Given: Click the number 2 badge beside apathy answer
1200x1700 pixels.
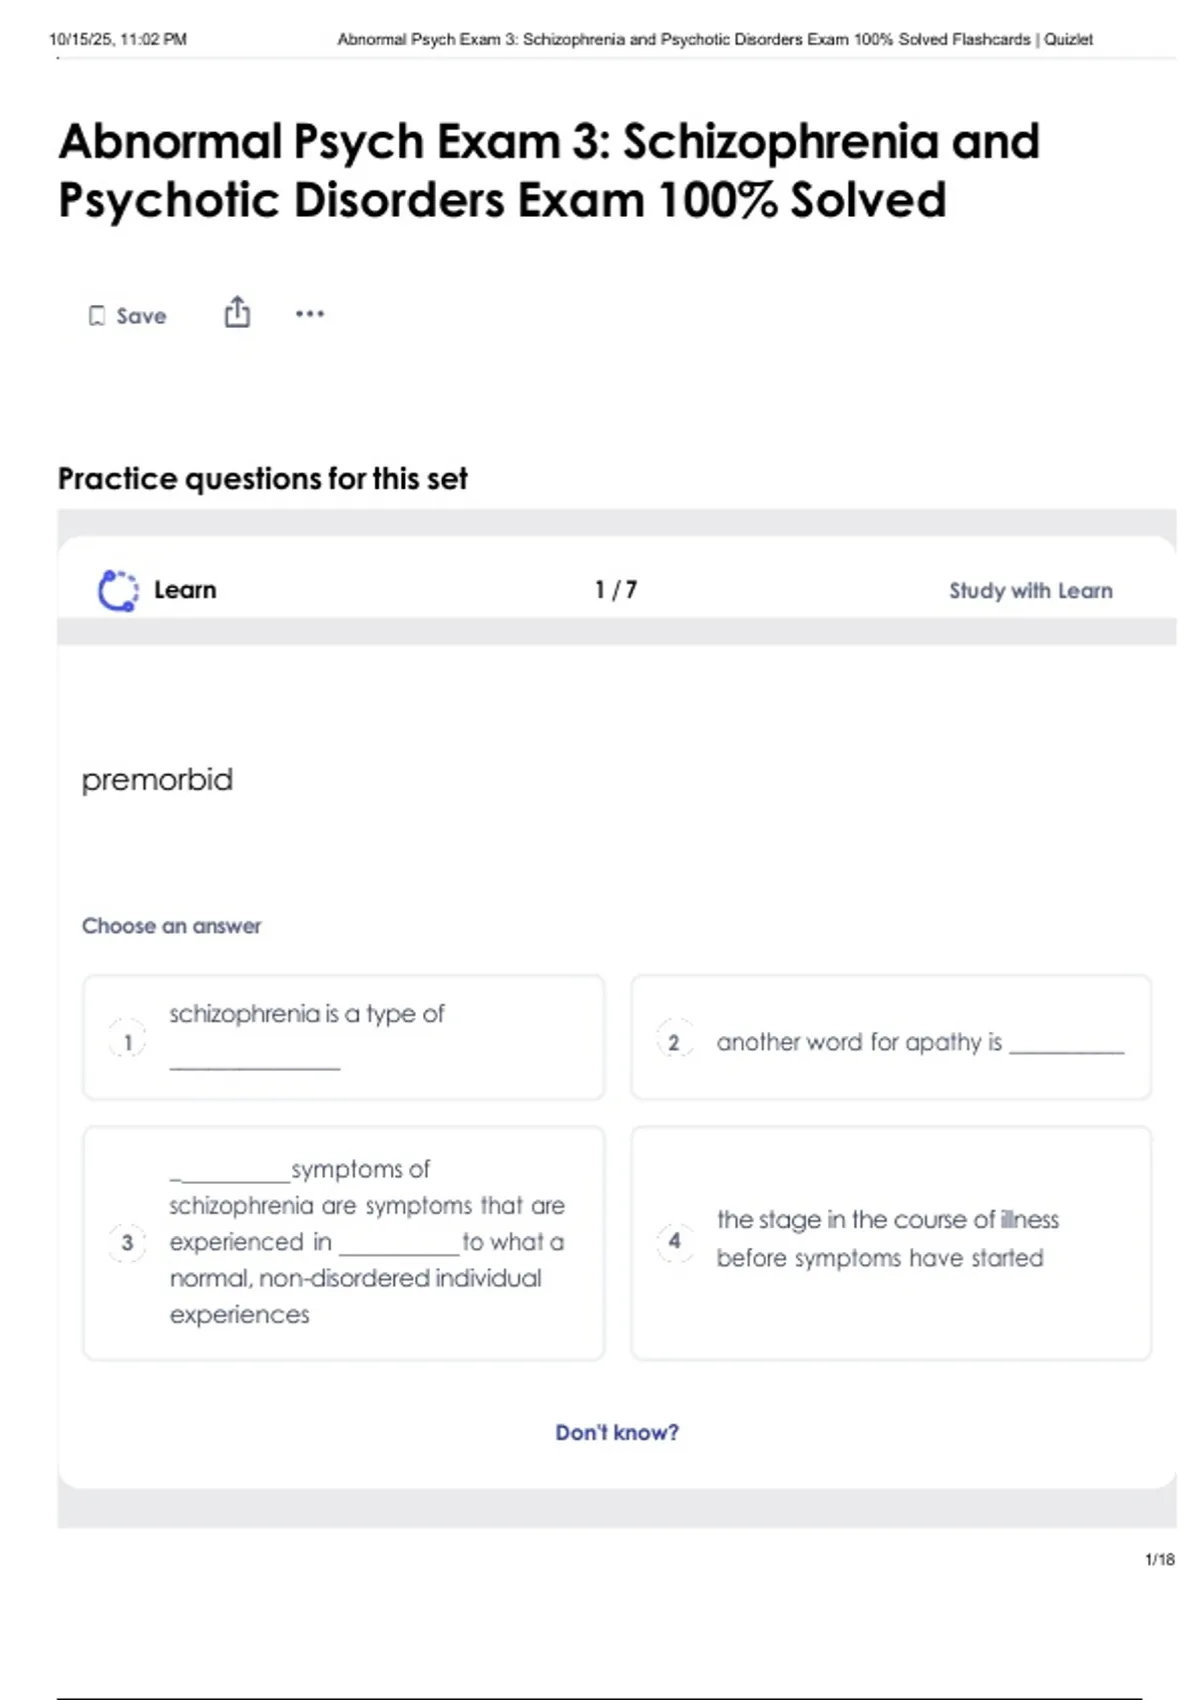Looking at the screenshot, I should tap(674, 1042).
